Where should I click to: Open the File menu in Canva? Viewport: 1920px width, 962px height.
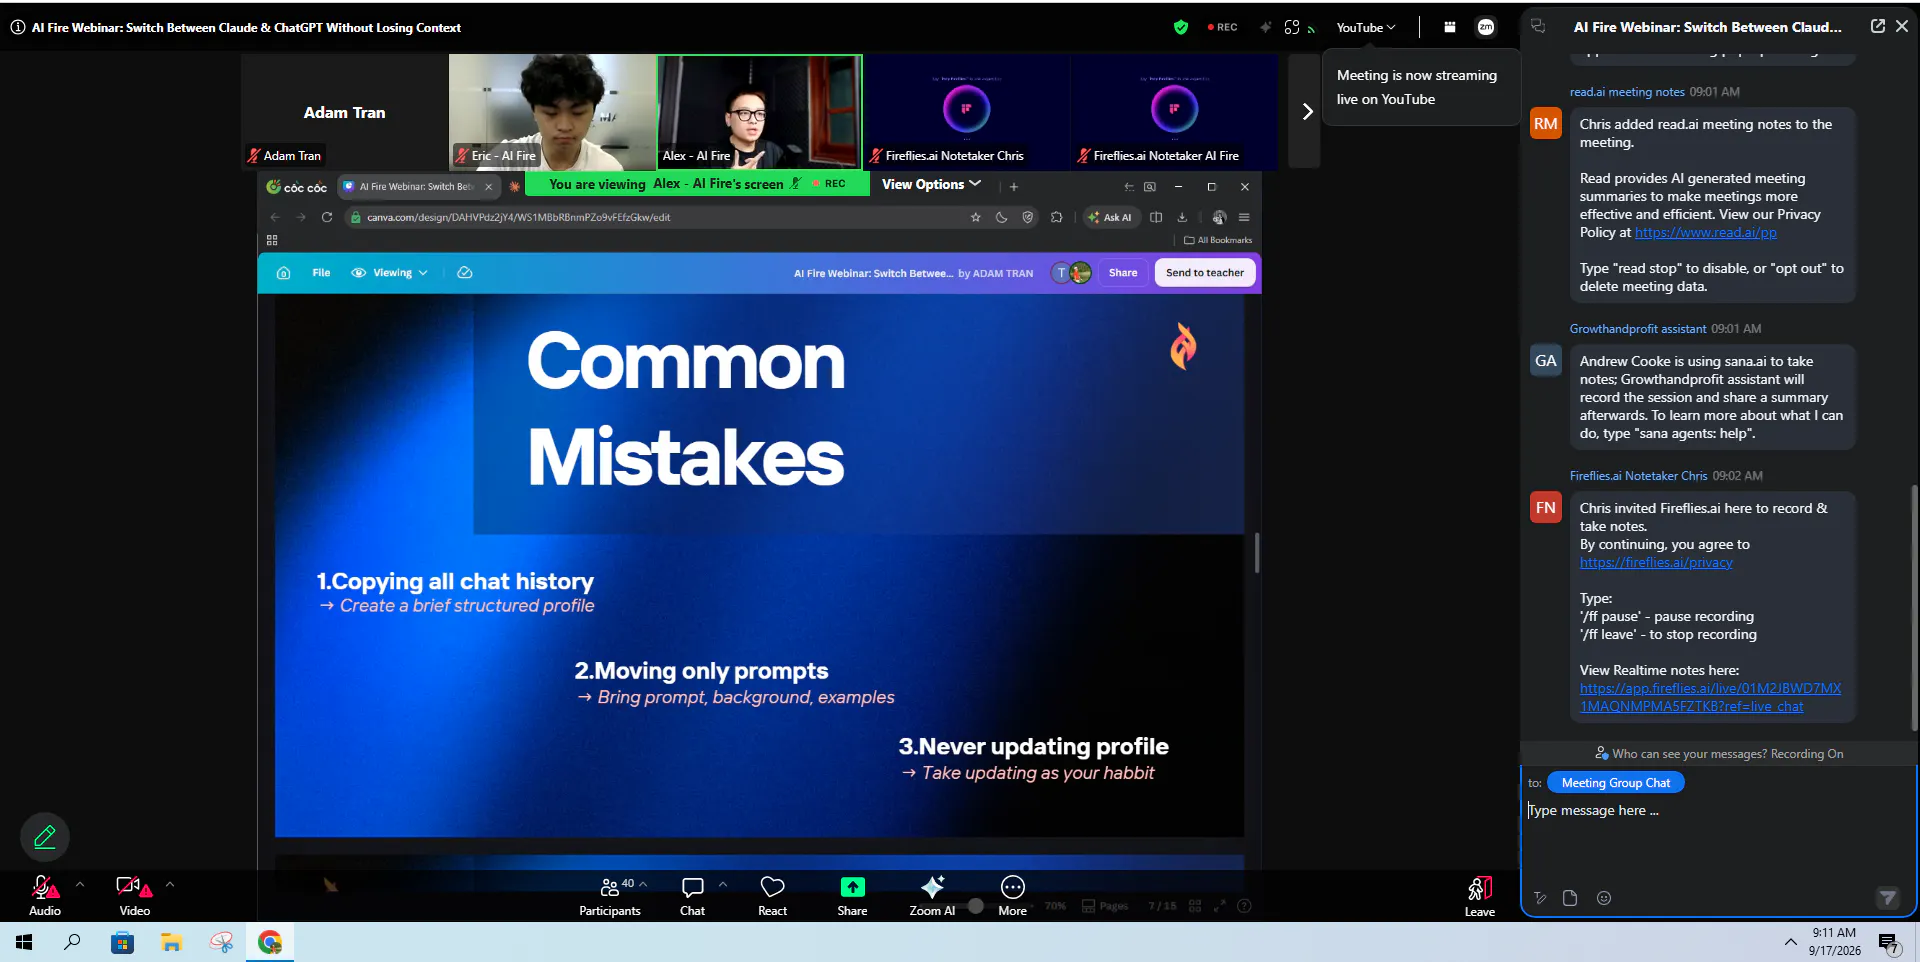coord(321,273)
